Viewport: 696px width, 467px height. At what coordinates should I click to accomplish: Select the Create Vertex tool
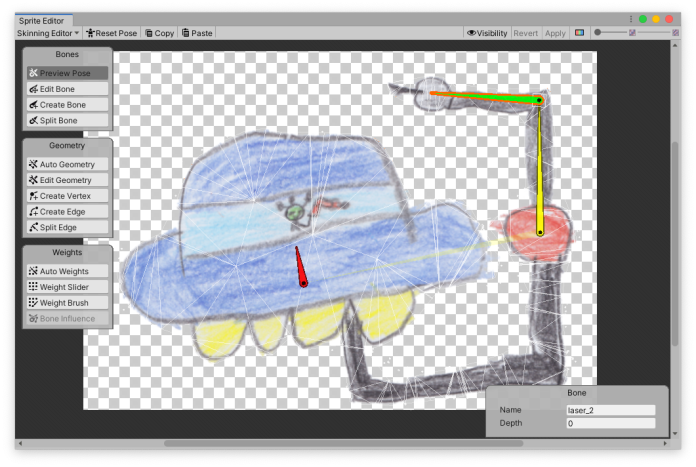pyautogui.click(x=66, y=196)
